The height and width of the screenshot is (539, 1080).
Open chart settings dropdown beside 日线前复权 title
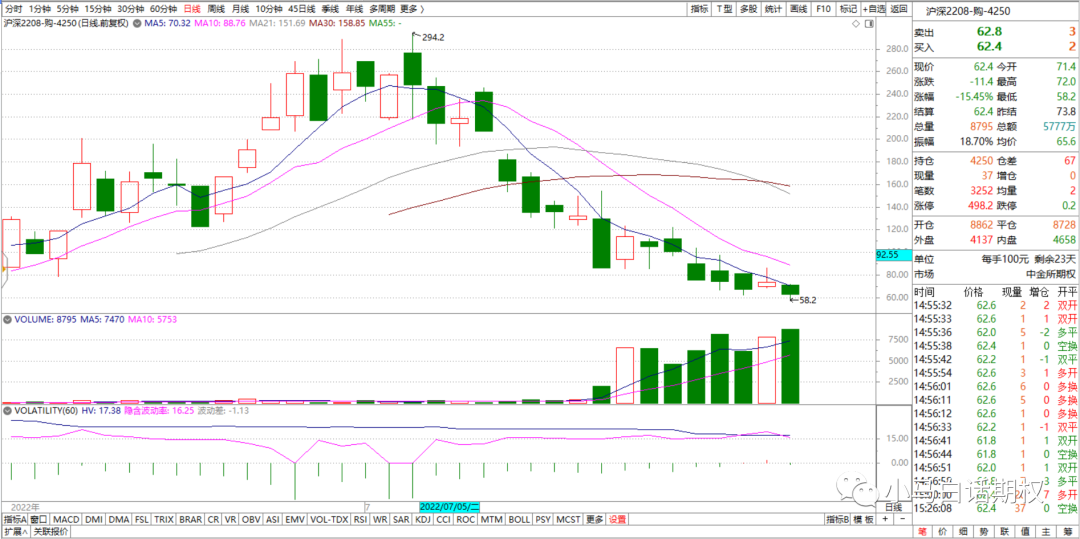pyautogui.click(x=137, y=22)
